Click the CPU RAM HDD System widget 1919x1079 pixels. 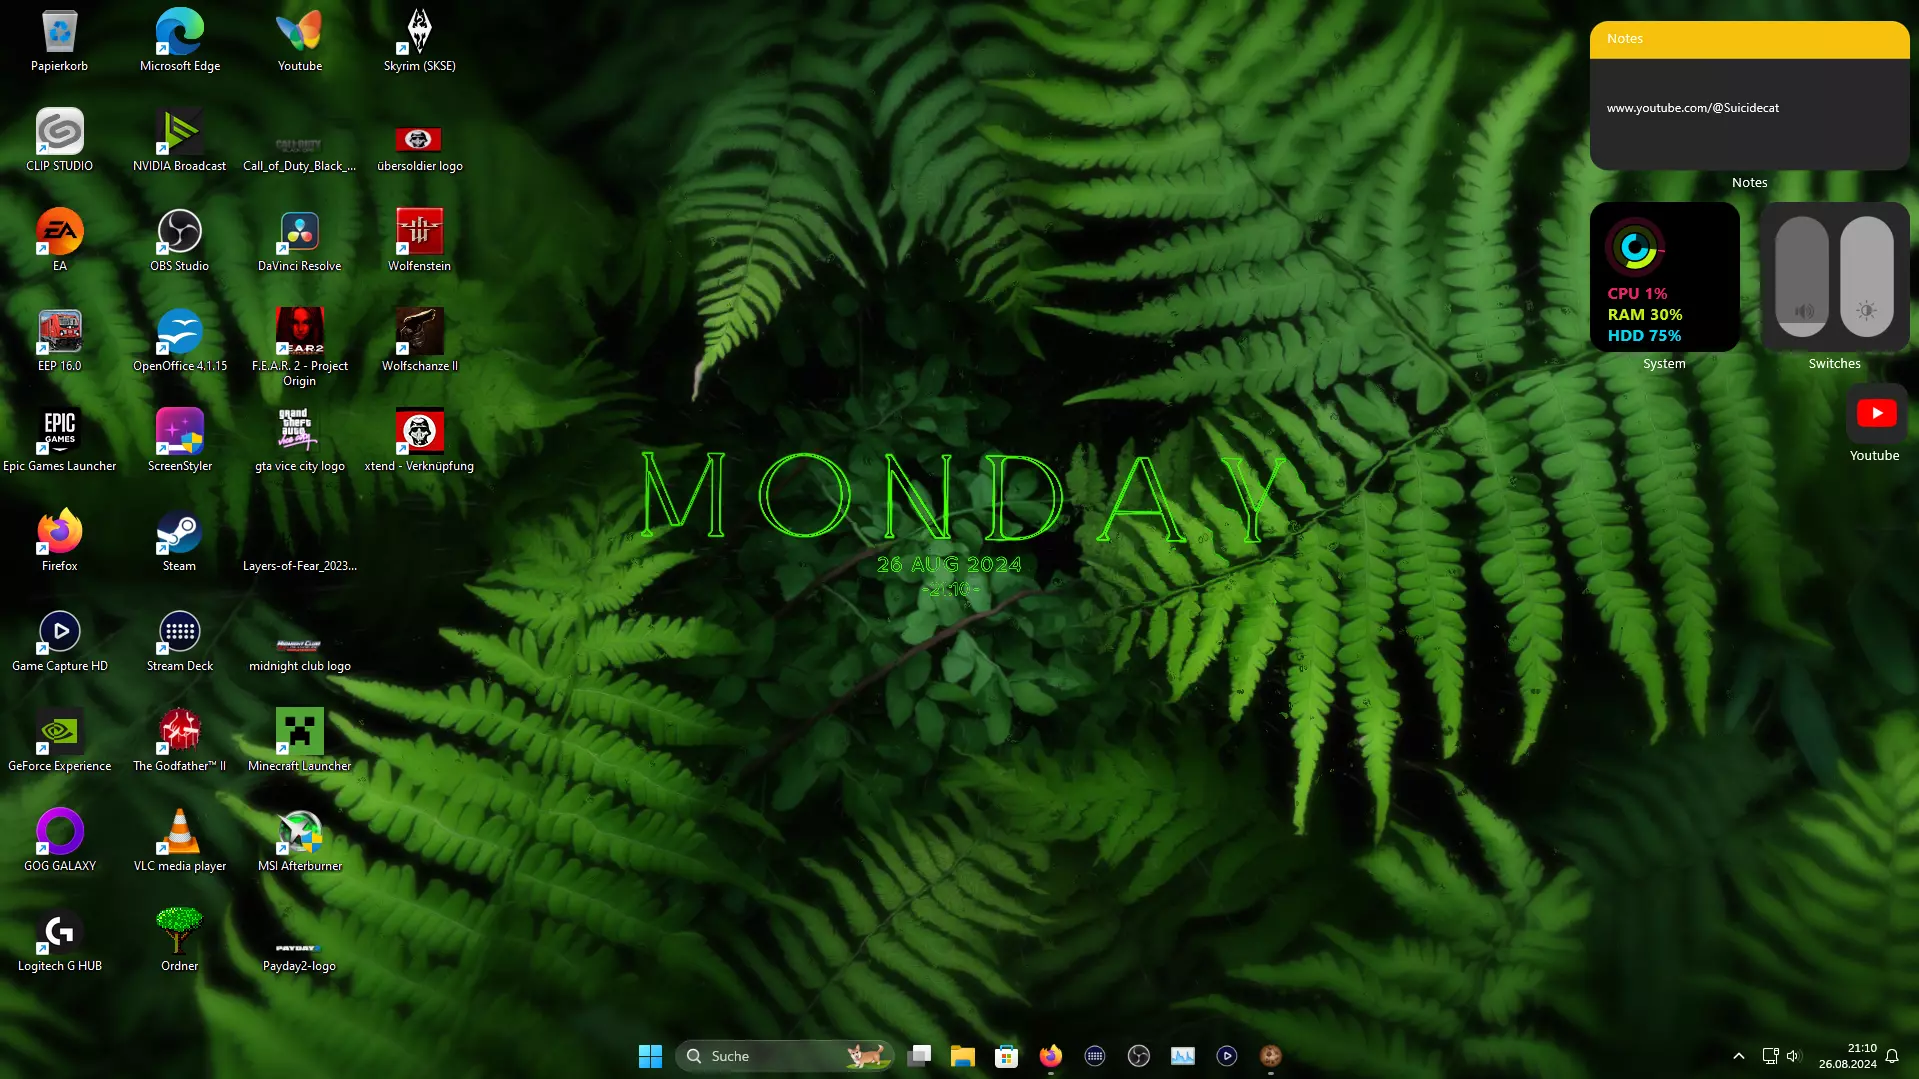pyautogui.click(x=1664, y=276)
